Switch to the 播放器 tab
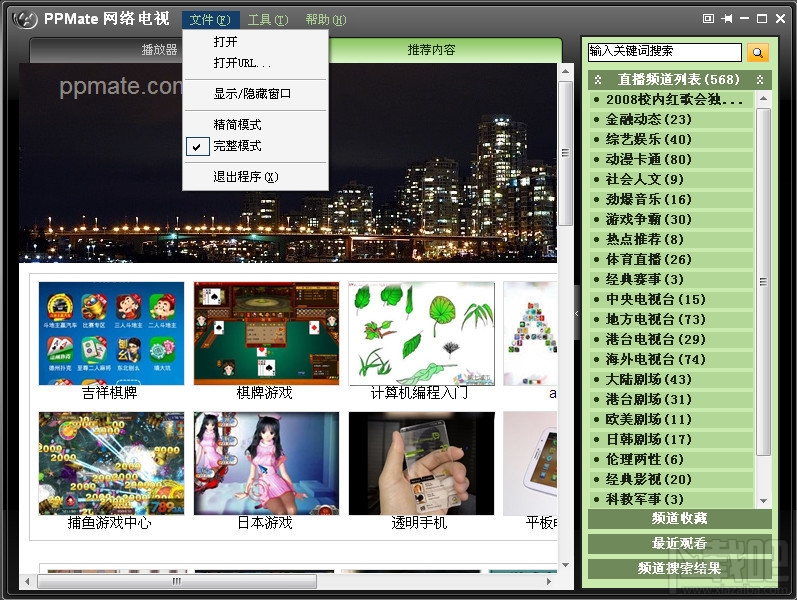797x600 pixels. (x=159, y=50)
